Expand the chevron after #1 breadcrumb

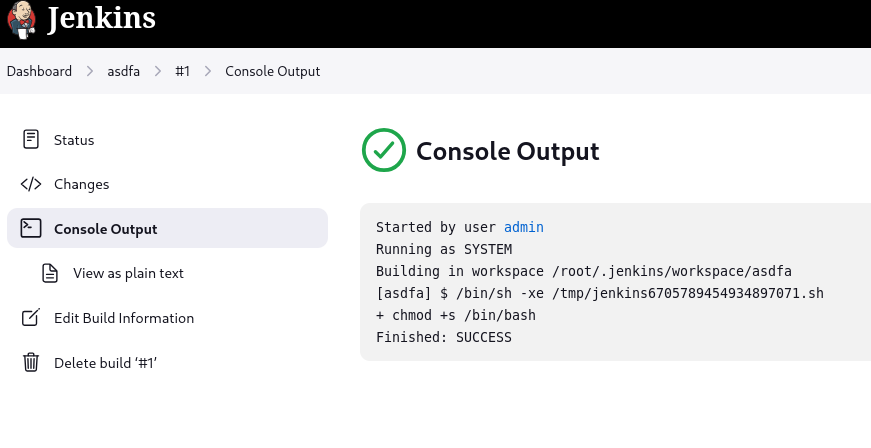[208, 71]
